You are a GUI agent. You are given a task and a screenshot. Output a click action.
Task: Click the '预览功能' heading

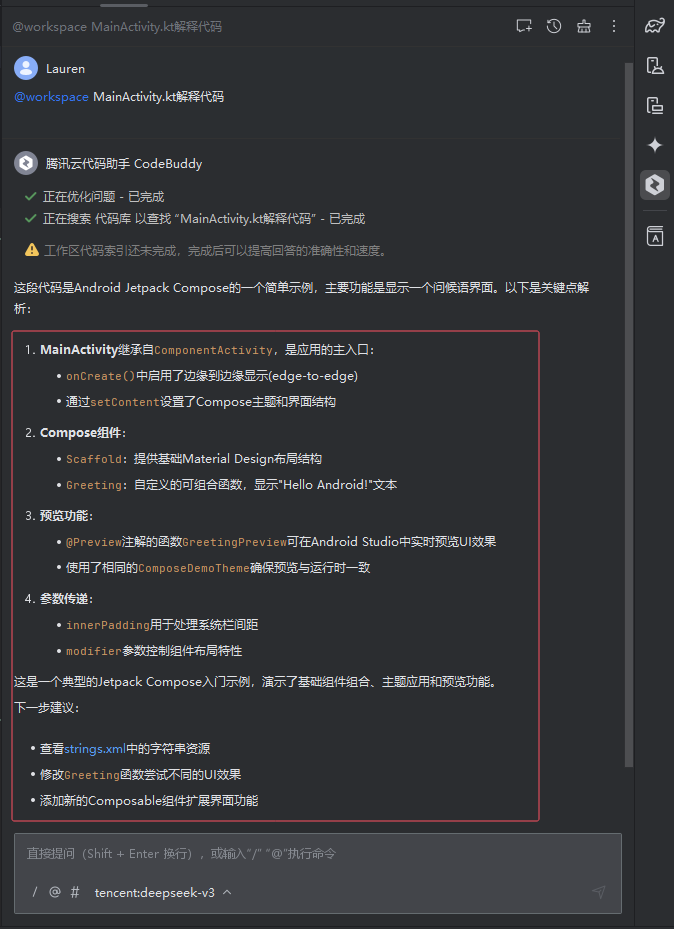[x=64, y=516]
